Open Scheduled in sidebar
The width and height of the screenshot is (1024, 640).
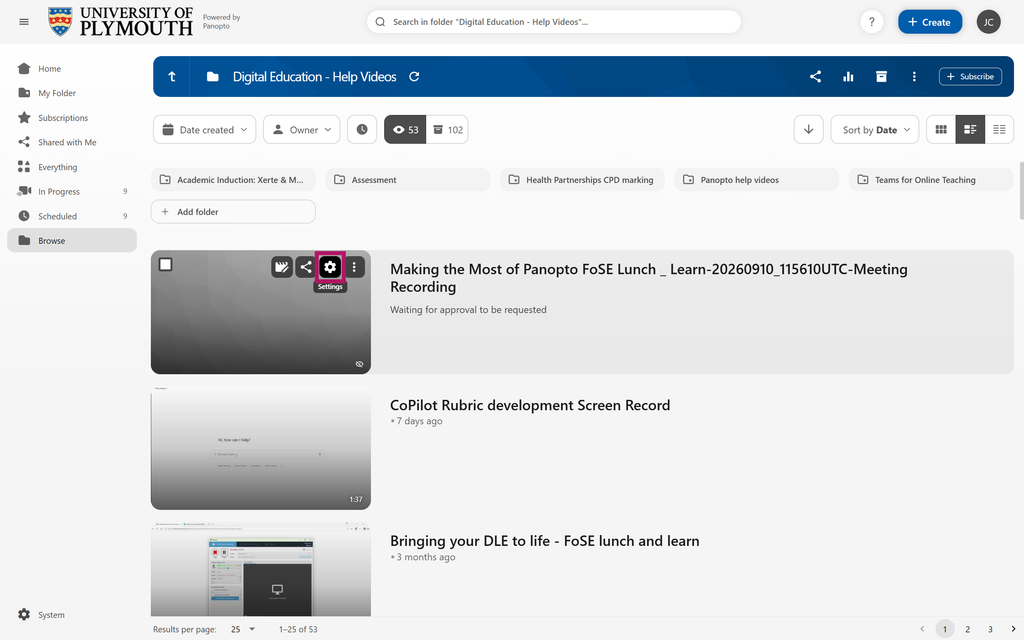[x=72, y=216]
